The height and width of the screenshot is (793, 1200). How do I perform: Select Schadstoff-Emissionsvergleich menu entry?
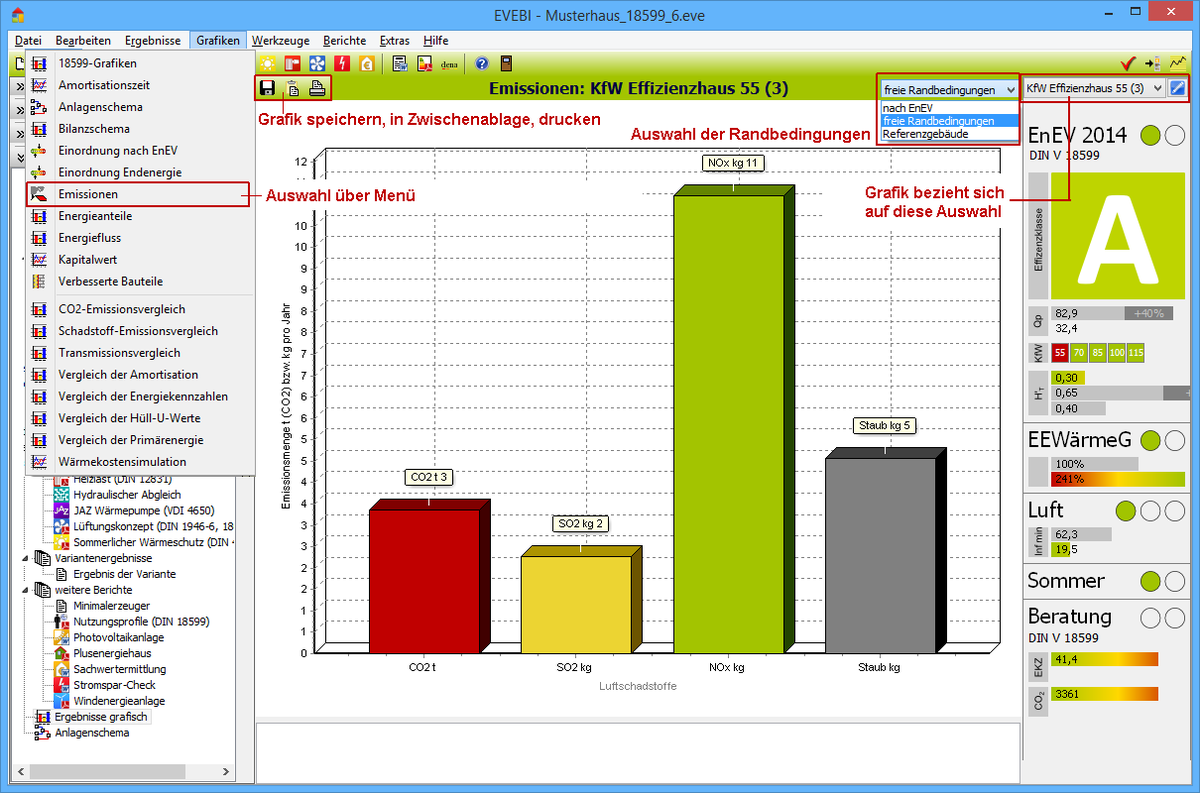[139, 331]
